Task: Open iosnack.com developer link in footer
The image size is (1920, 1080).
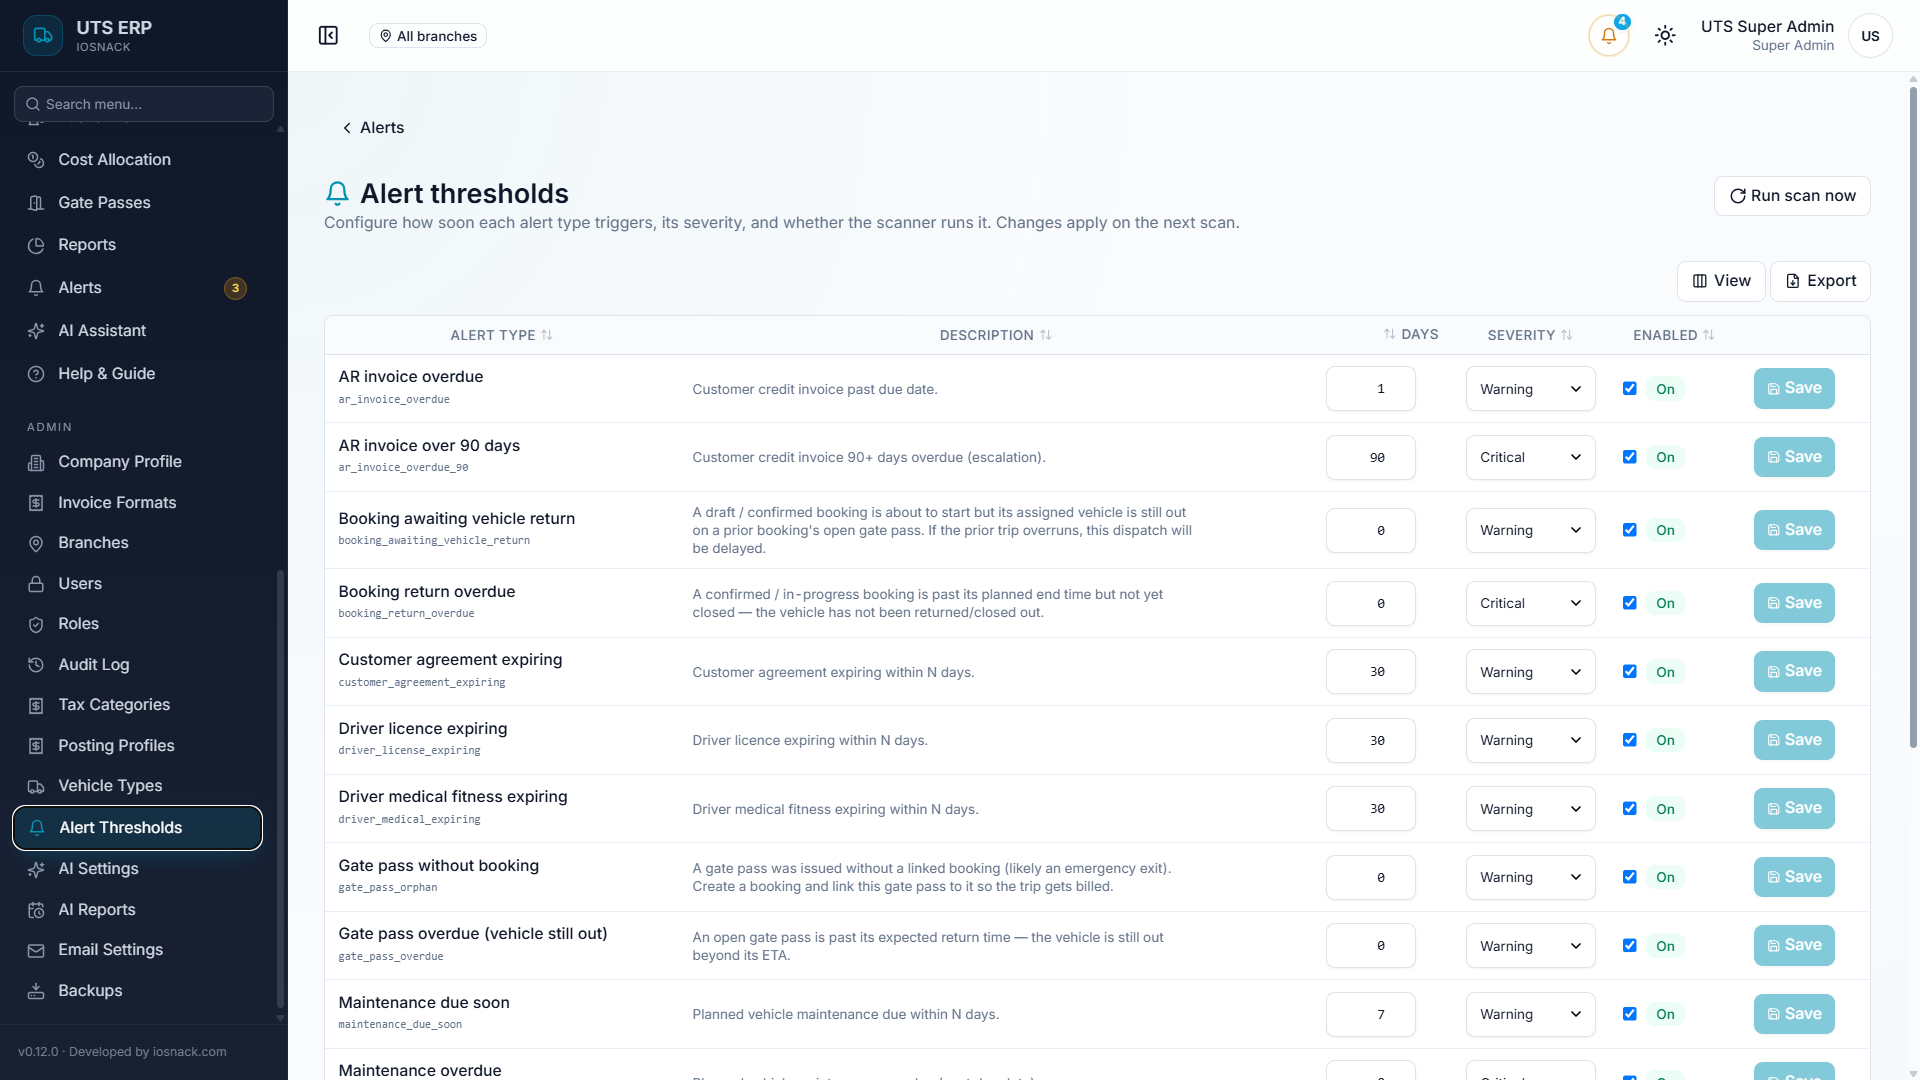Action: [x=189, y=1052]
